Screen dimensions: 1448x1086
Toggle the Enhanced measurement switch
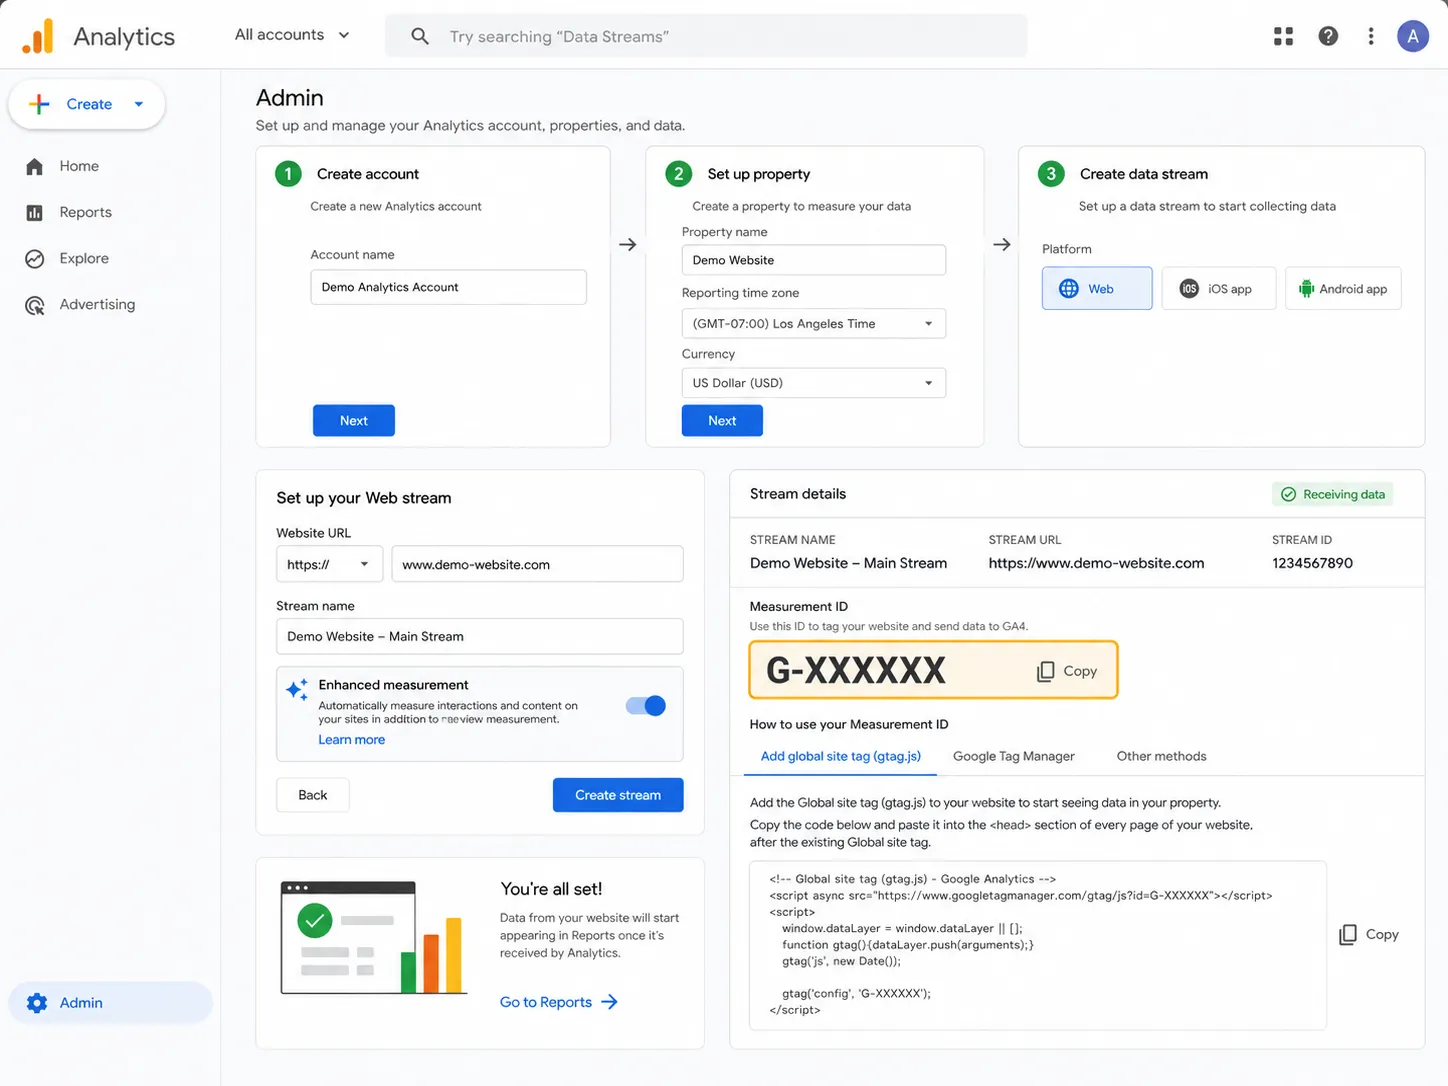[x=646, y=706]
